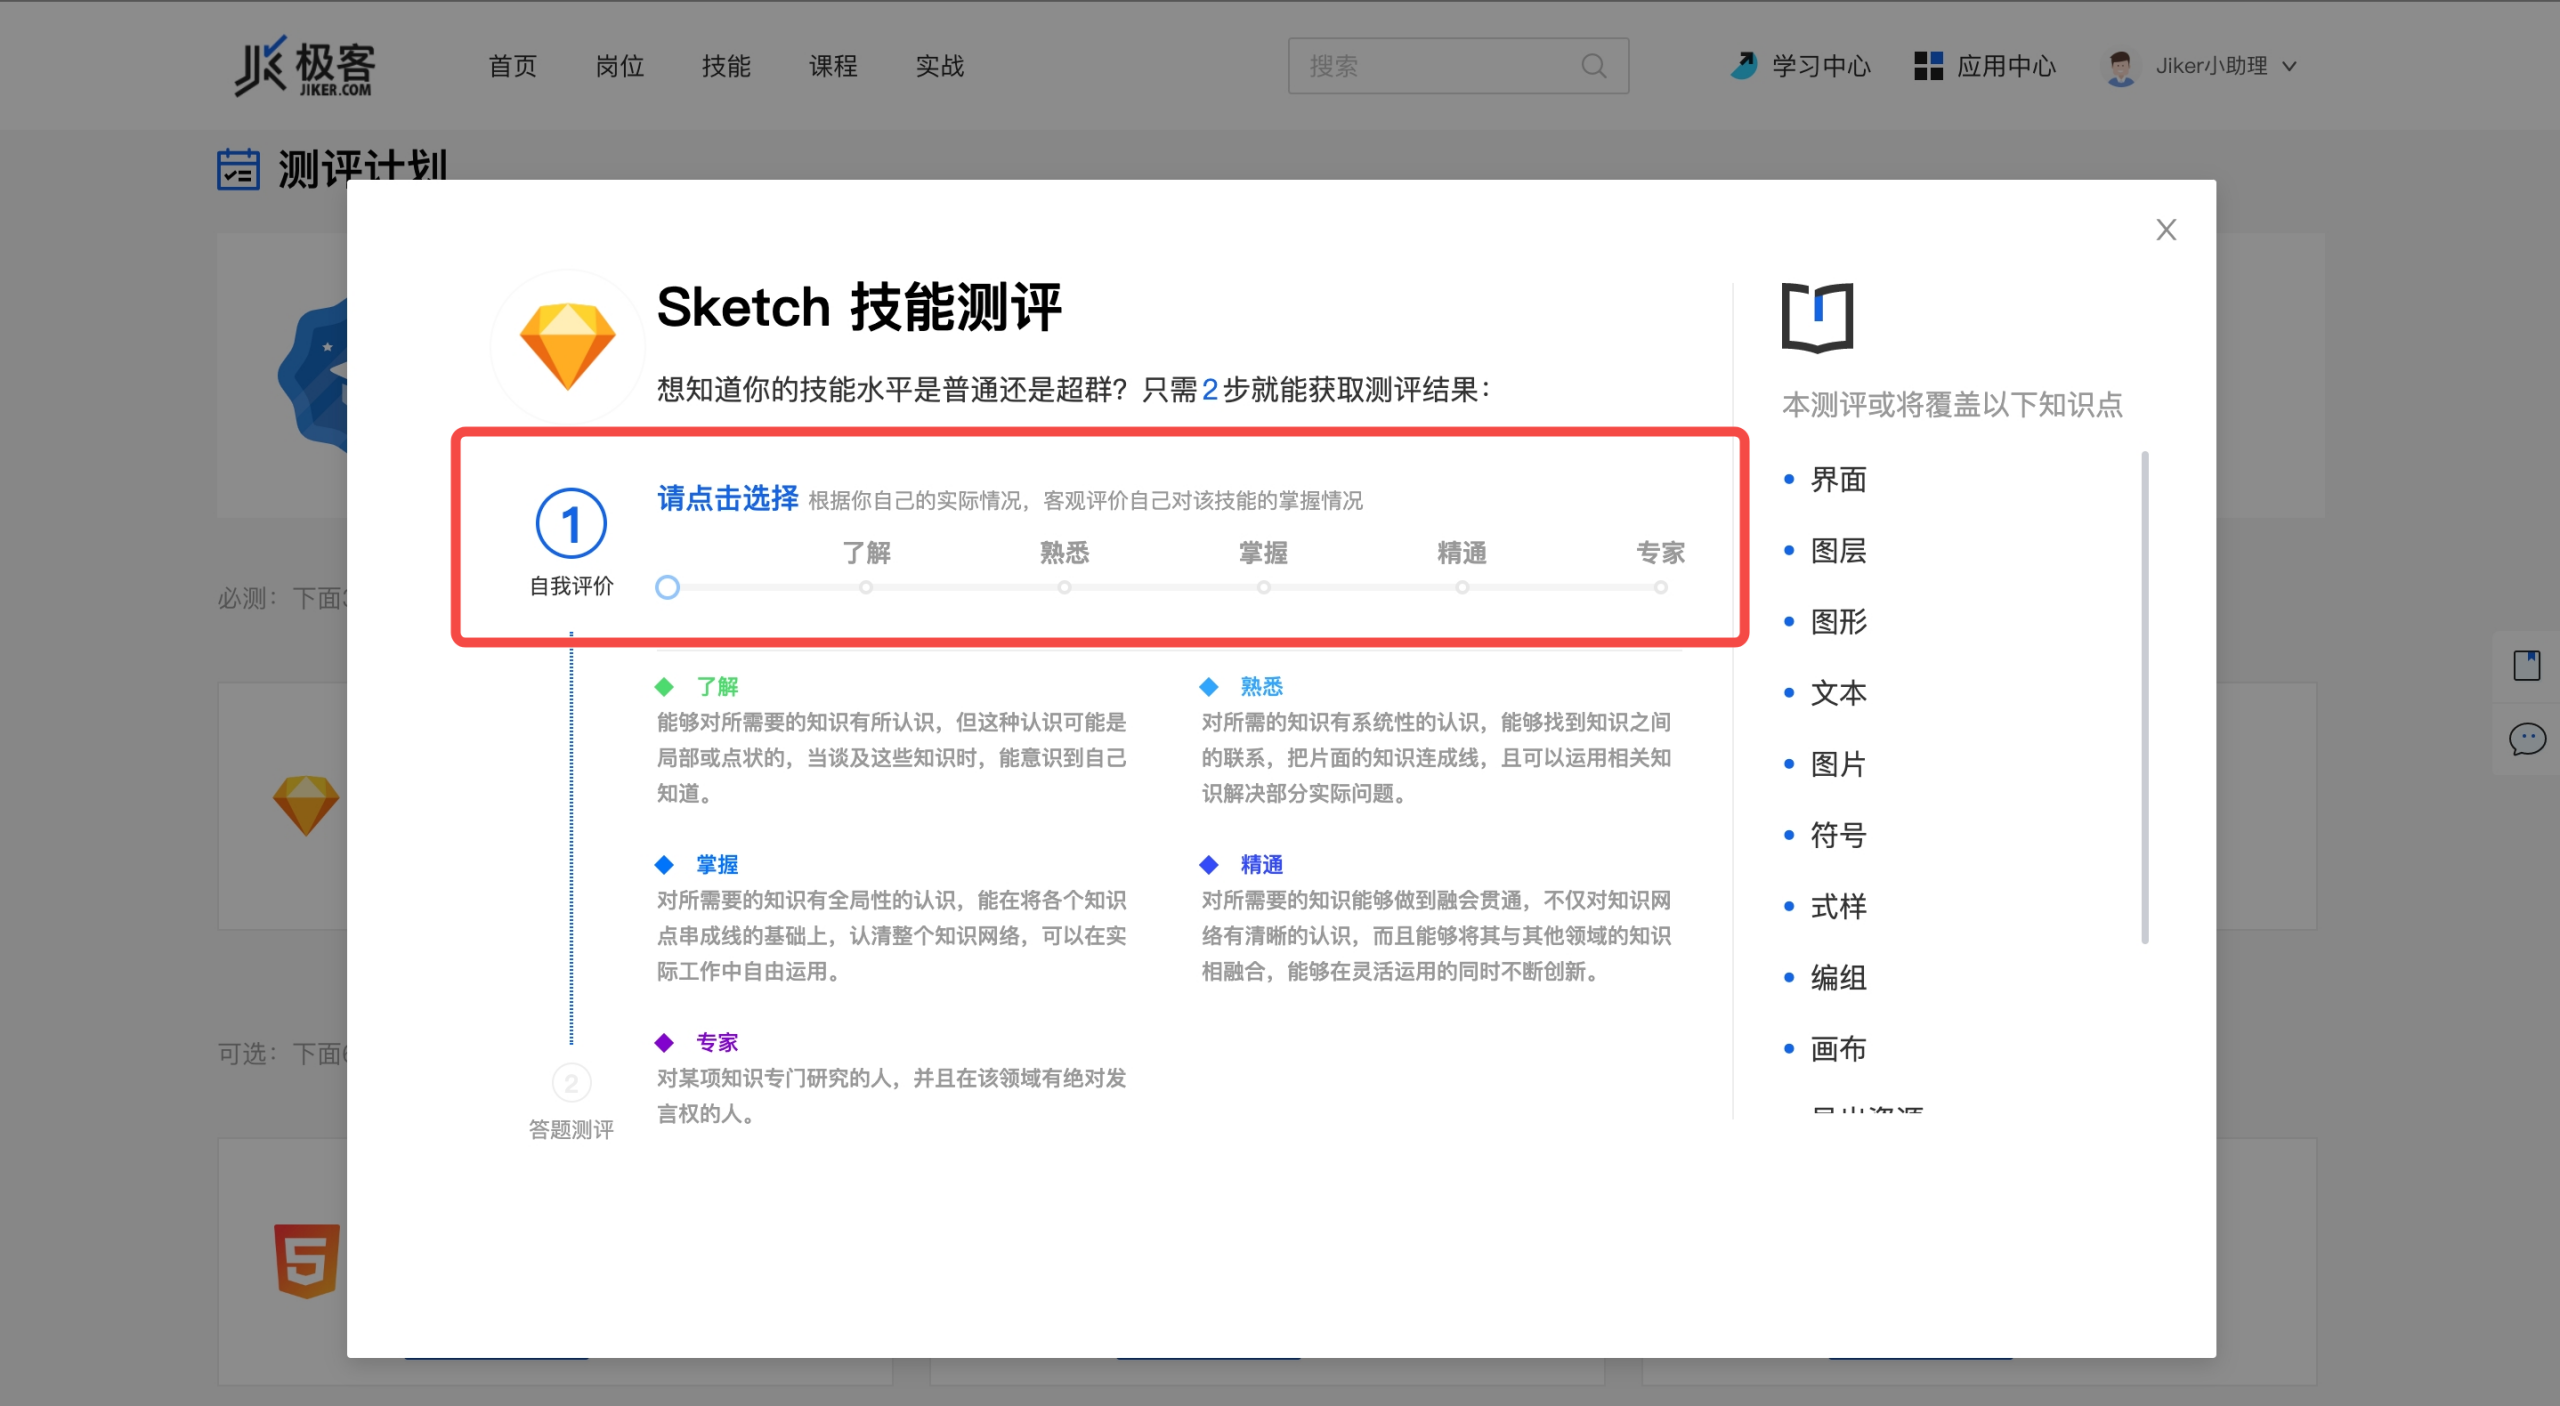Click the green 了解 level heading
The height and width of the screenshot is (1406, 2560).
point(717,687)
